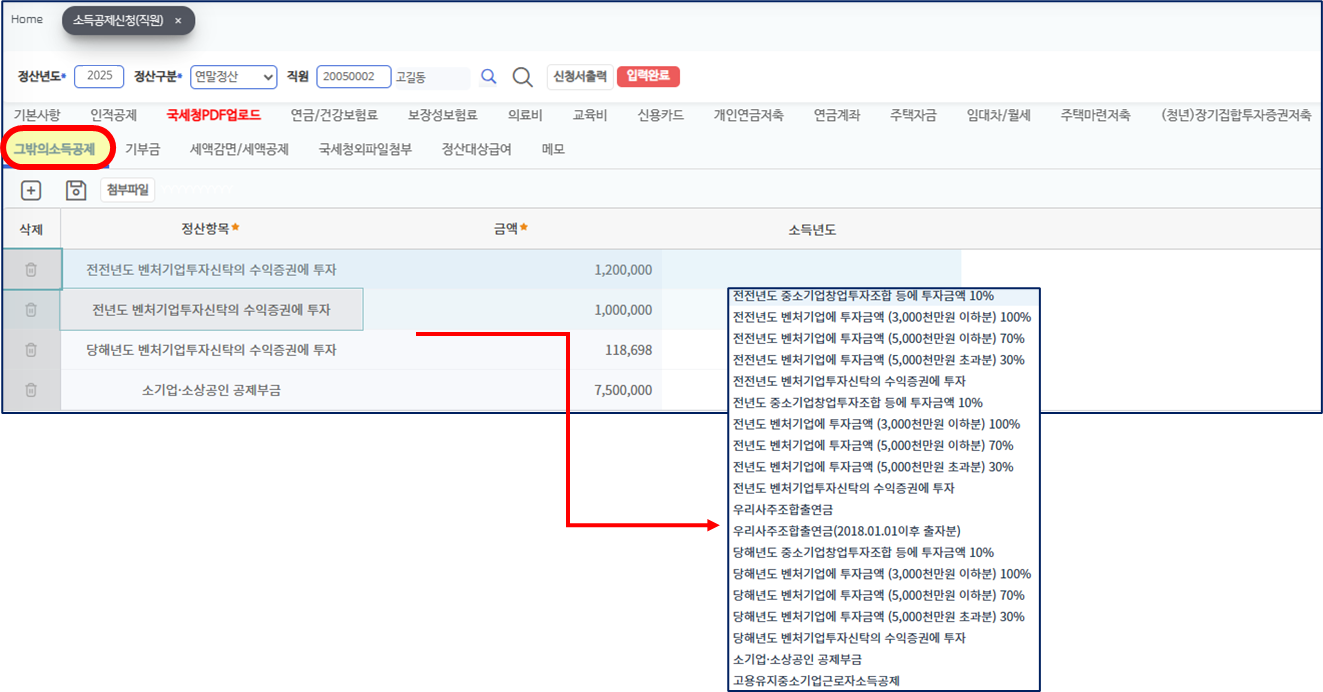Screen dimensions: 1323x692
Task: Click the 첨부파일 button
Action: click(127, 190)
